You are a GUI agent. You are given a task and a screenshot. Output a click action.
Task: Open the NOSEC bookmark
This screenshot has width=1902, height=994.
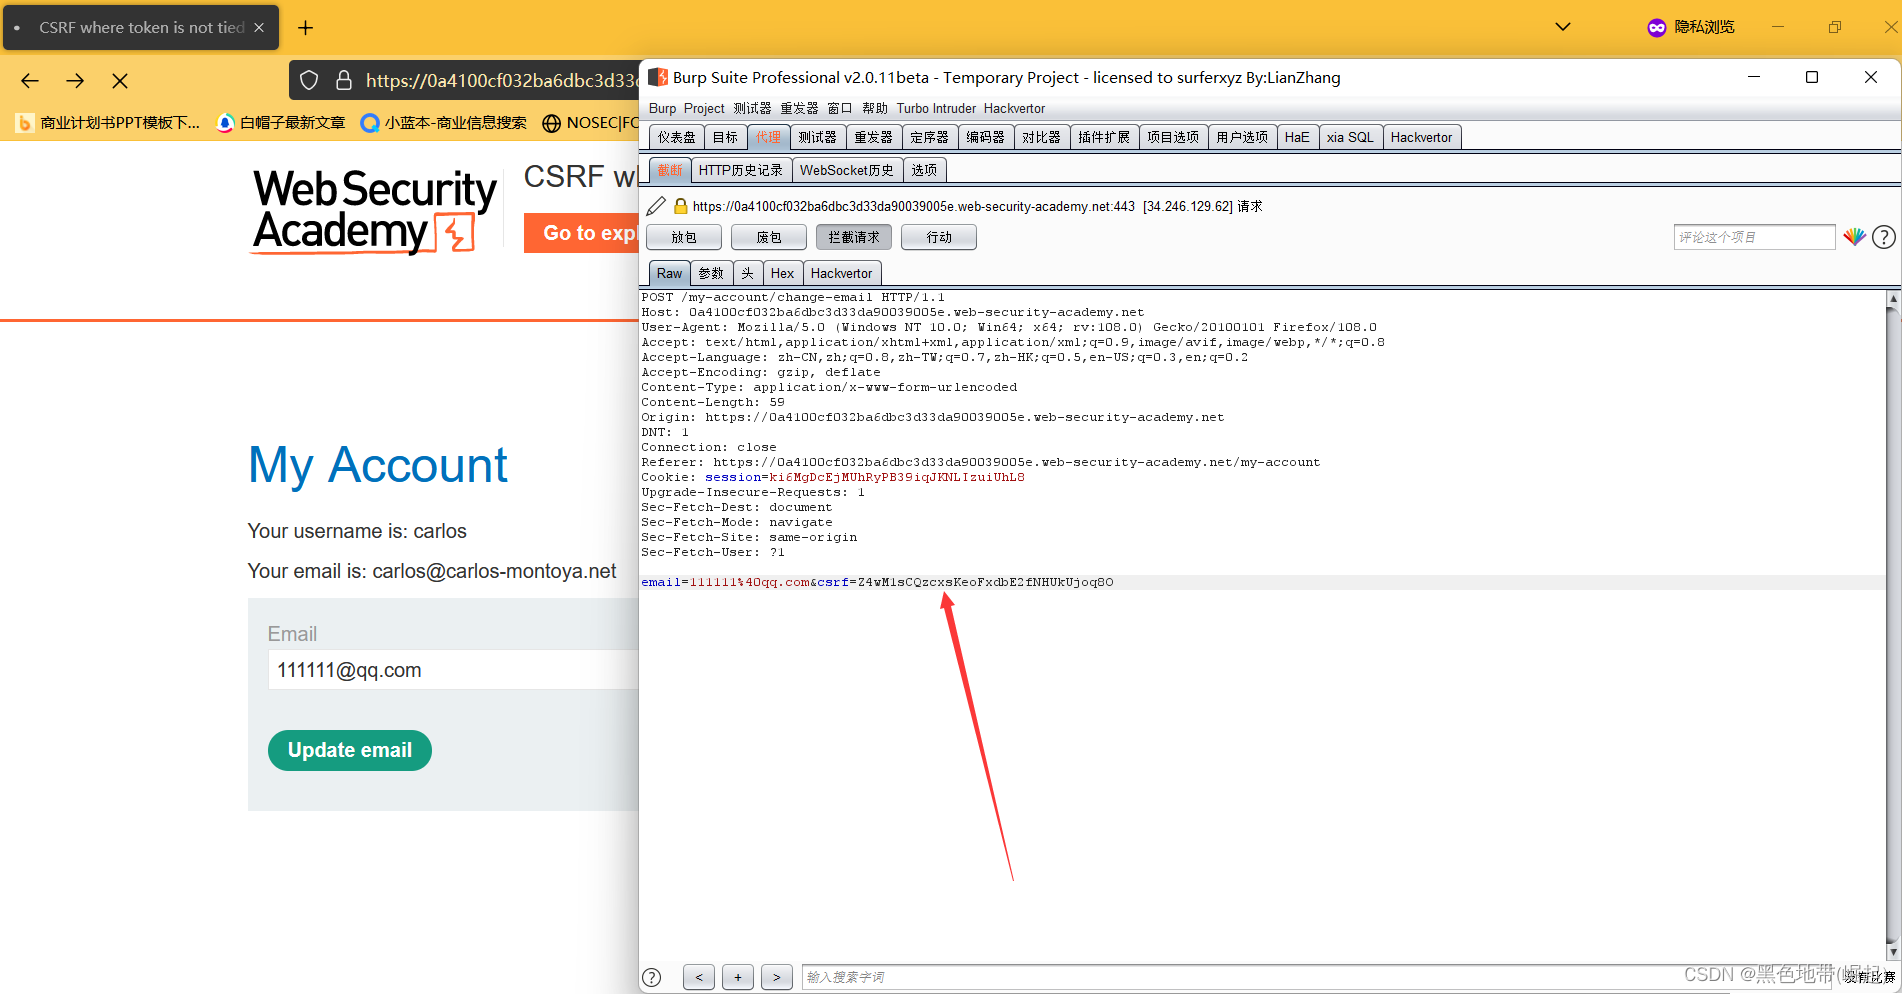pyautogui.click(x=590, y=123)
